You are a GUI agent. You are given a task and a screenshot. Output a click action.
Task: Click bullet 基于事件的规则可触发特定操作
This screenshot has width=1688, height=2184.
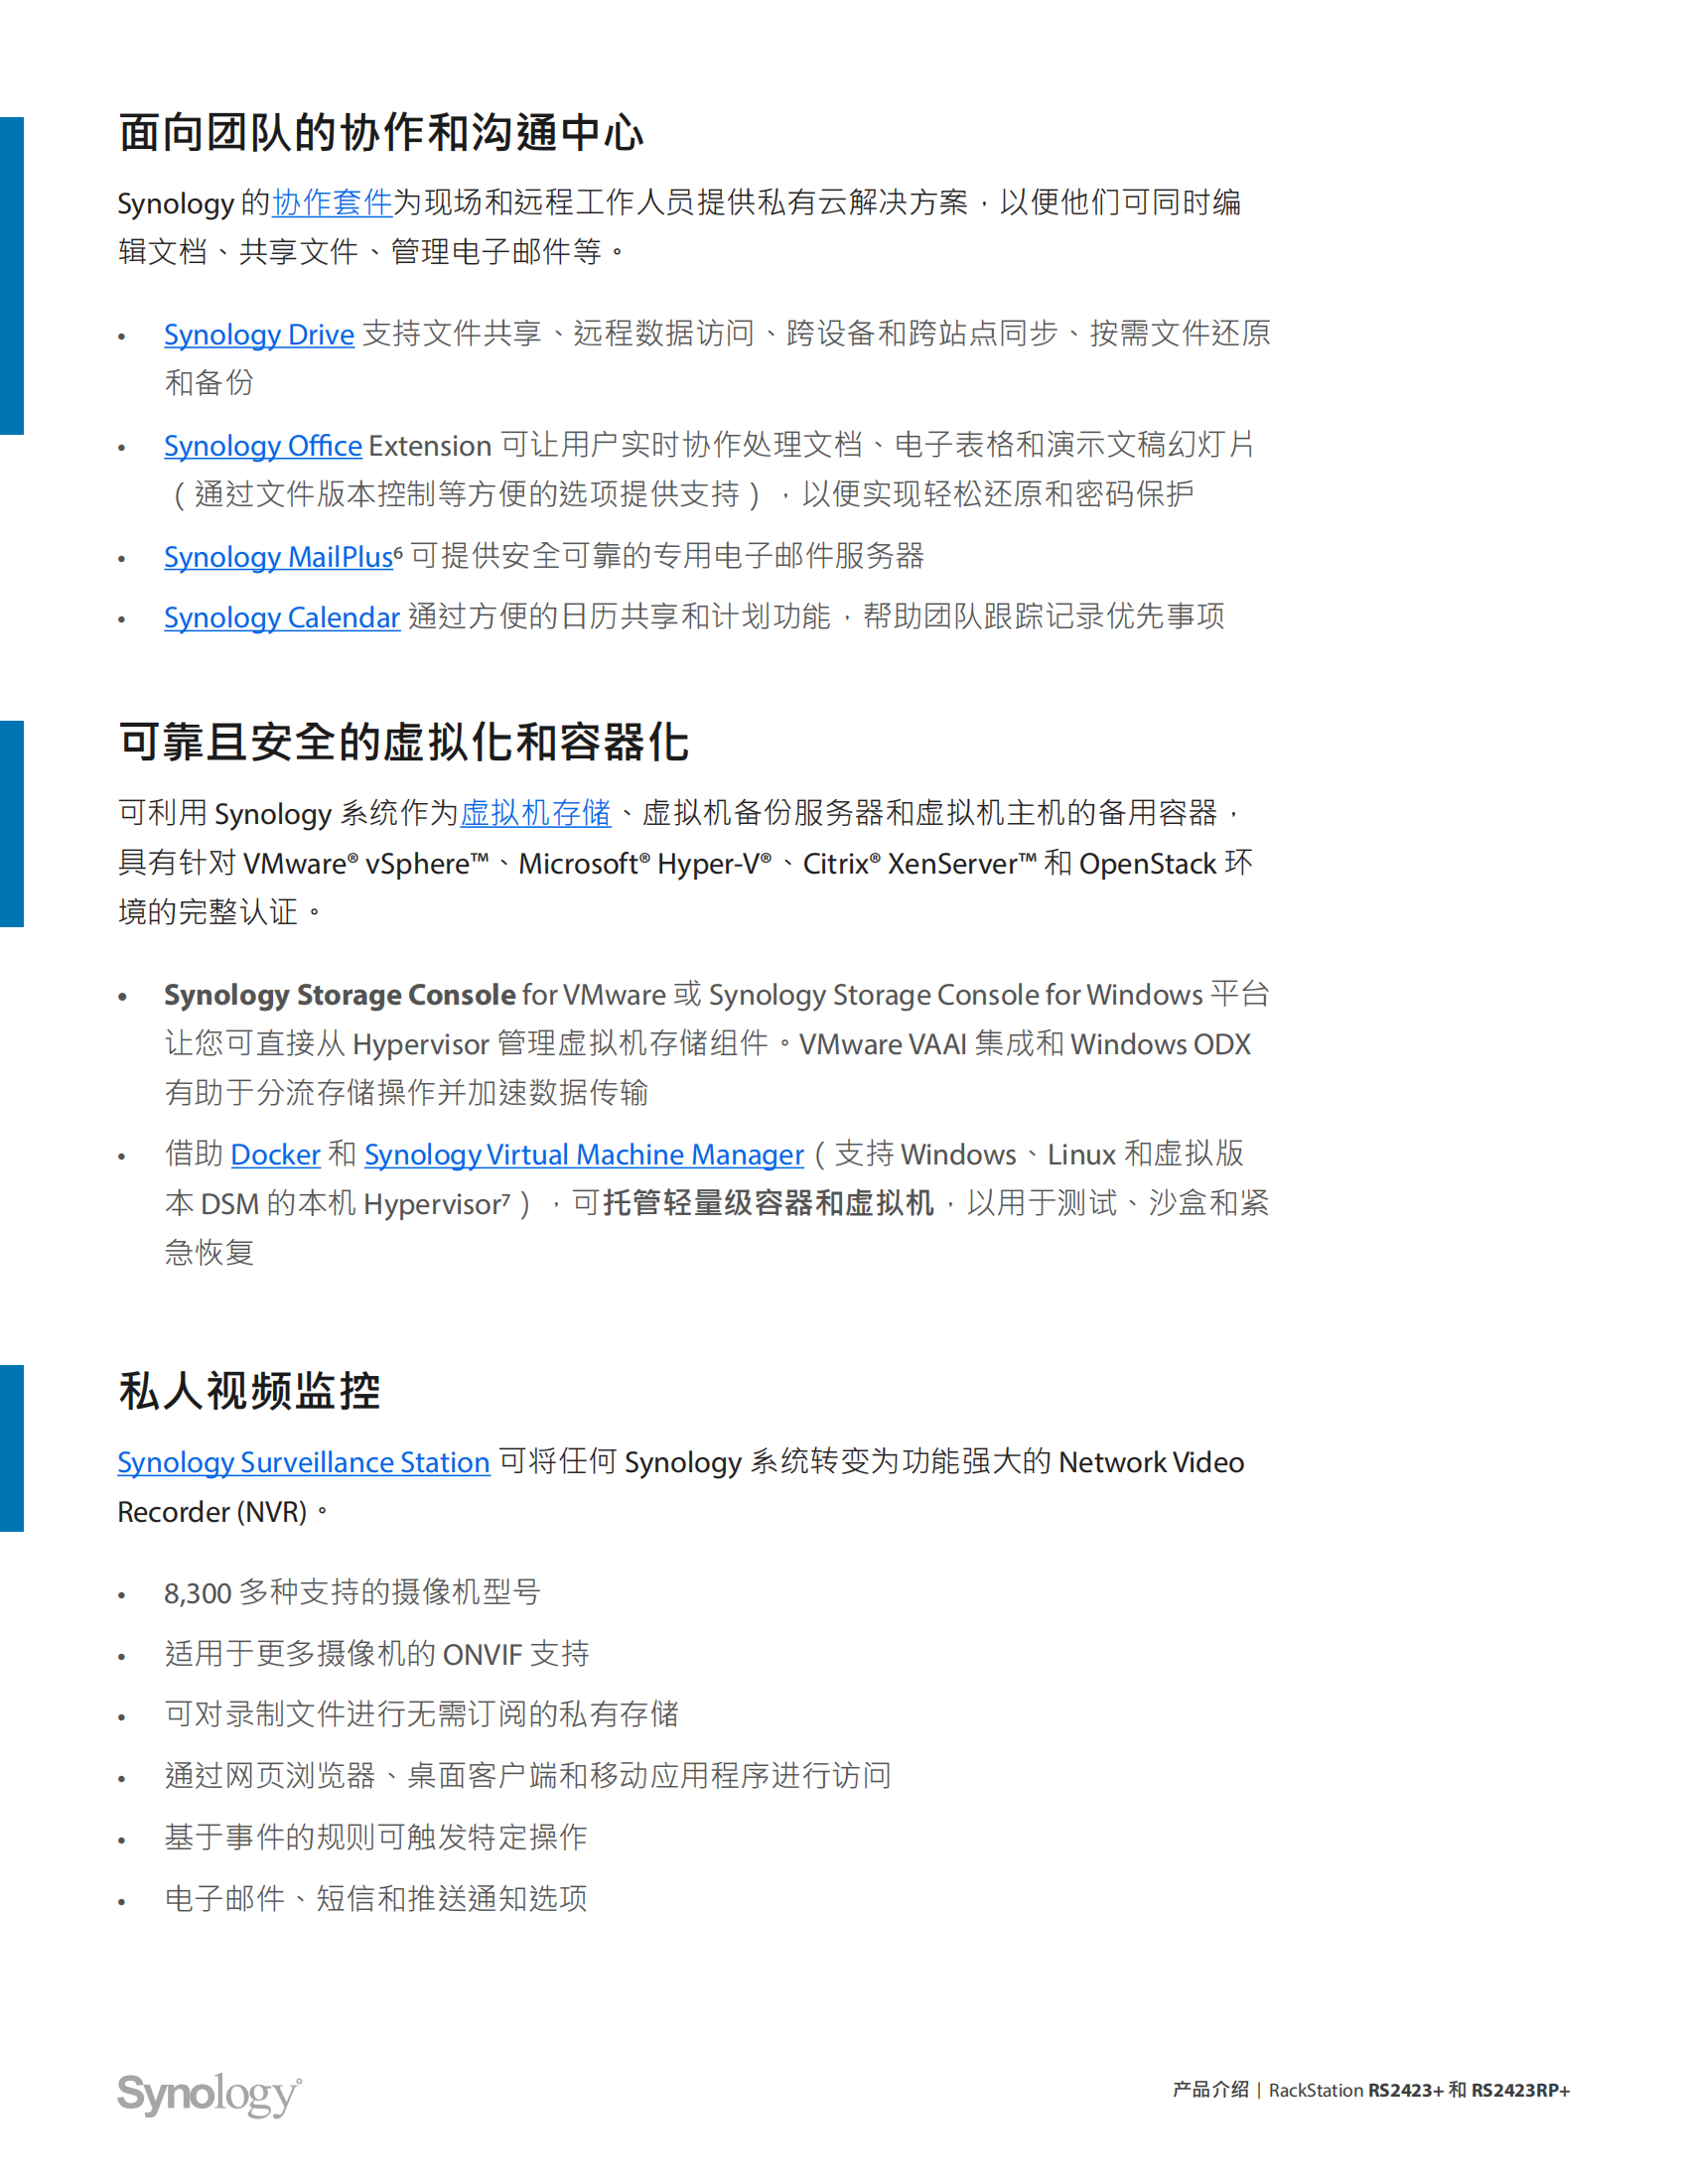point(376,1837)
